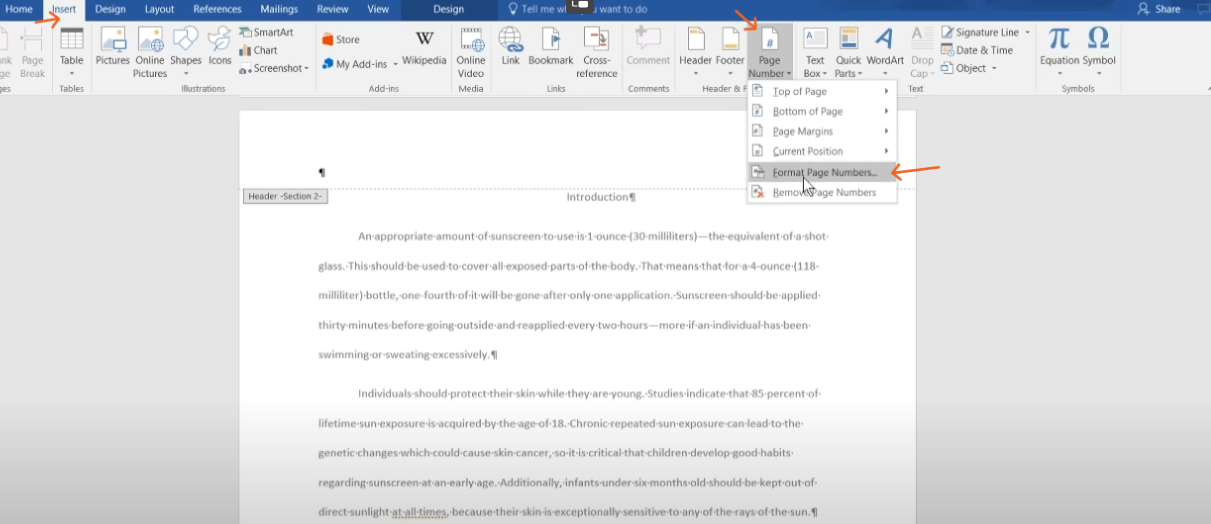This screenshot has height=524, width=1211.
Task: Open the Store for add-ins
Action: tap(340, 40)
